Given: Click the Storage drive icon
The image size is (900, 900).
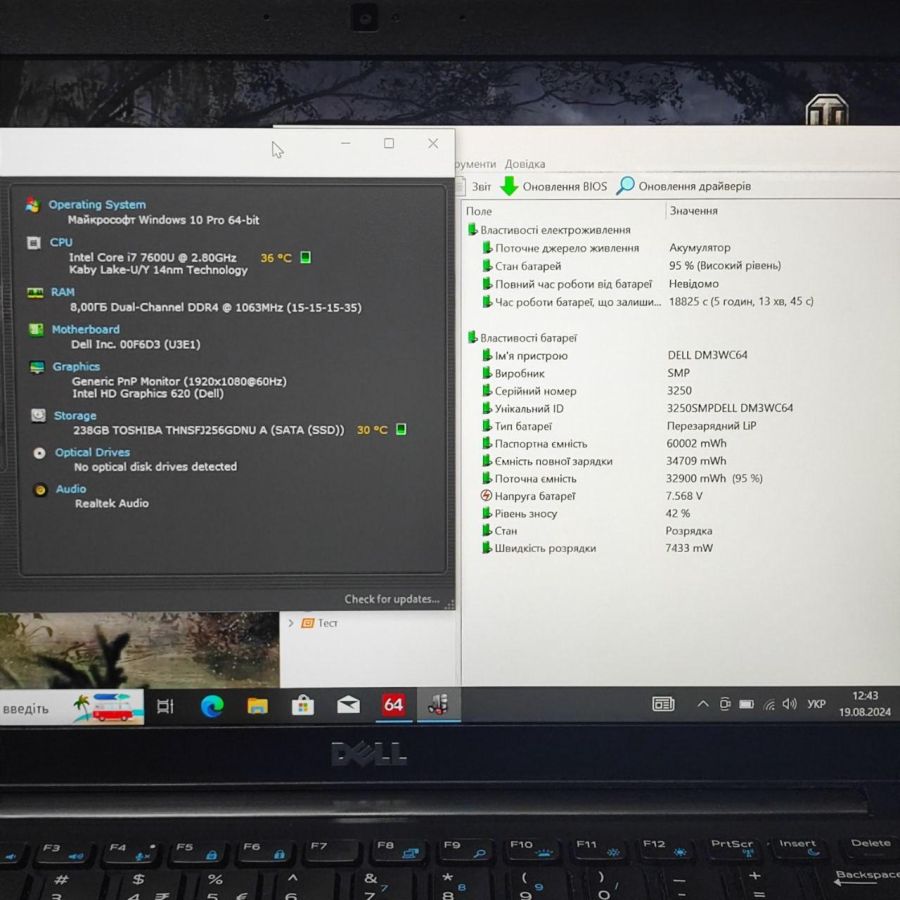Looking at the screenshot, I should pyautogui.click(x=38, y=415).
